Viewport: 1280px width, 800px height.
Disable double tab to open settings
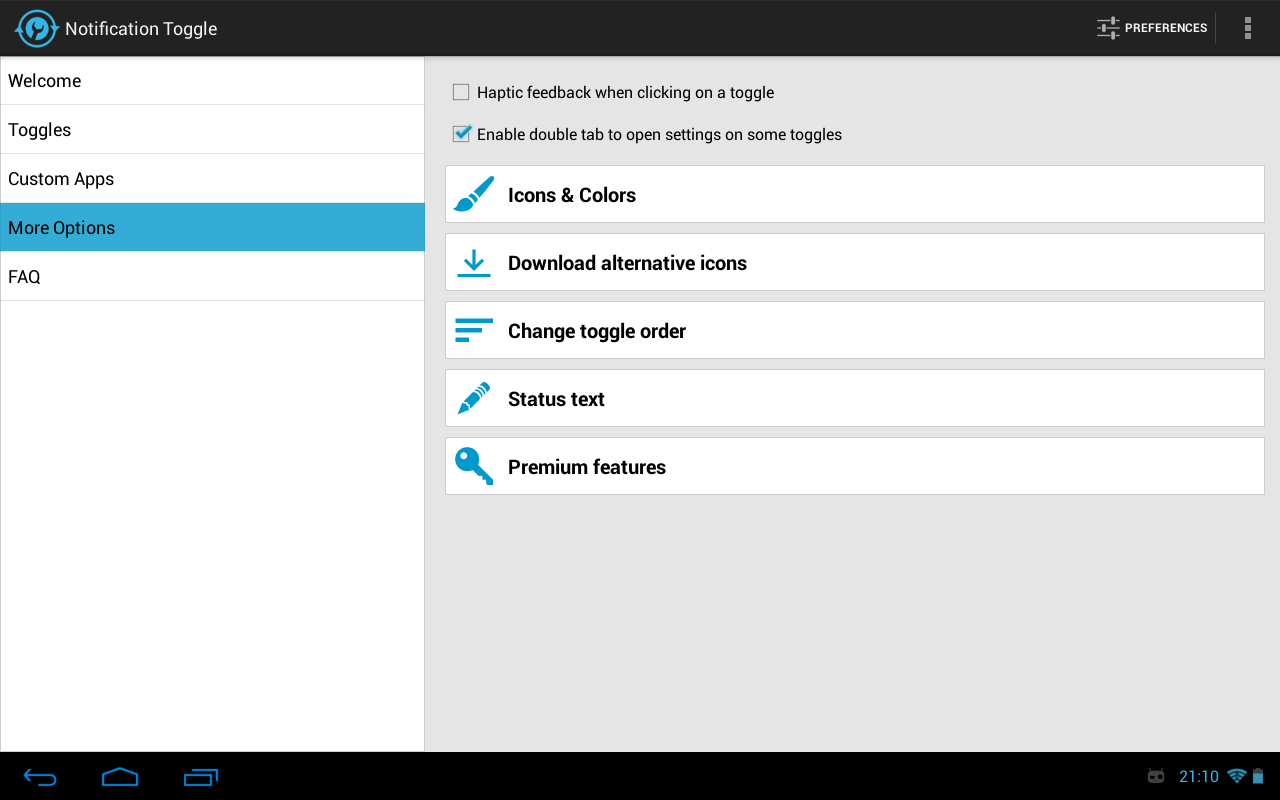click(461, 133)
